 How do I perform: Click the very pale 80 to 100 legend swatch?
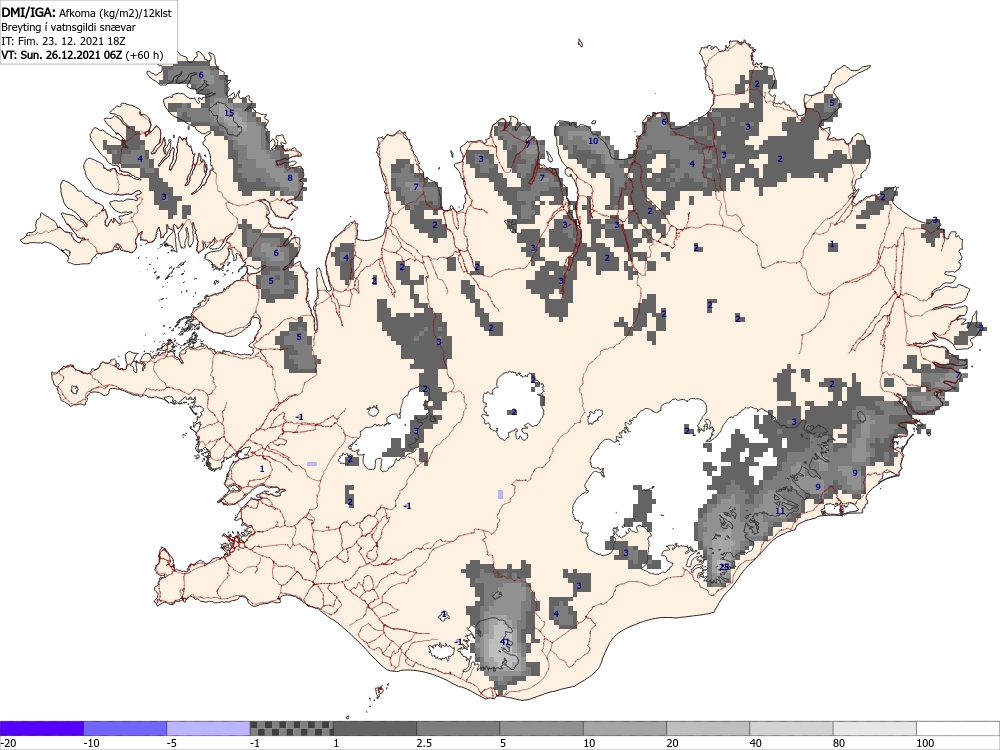point(875,728)
